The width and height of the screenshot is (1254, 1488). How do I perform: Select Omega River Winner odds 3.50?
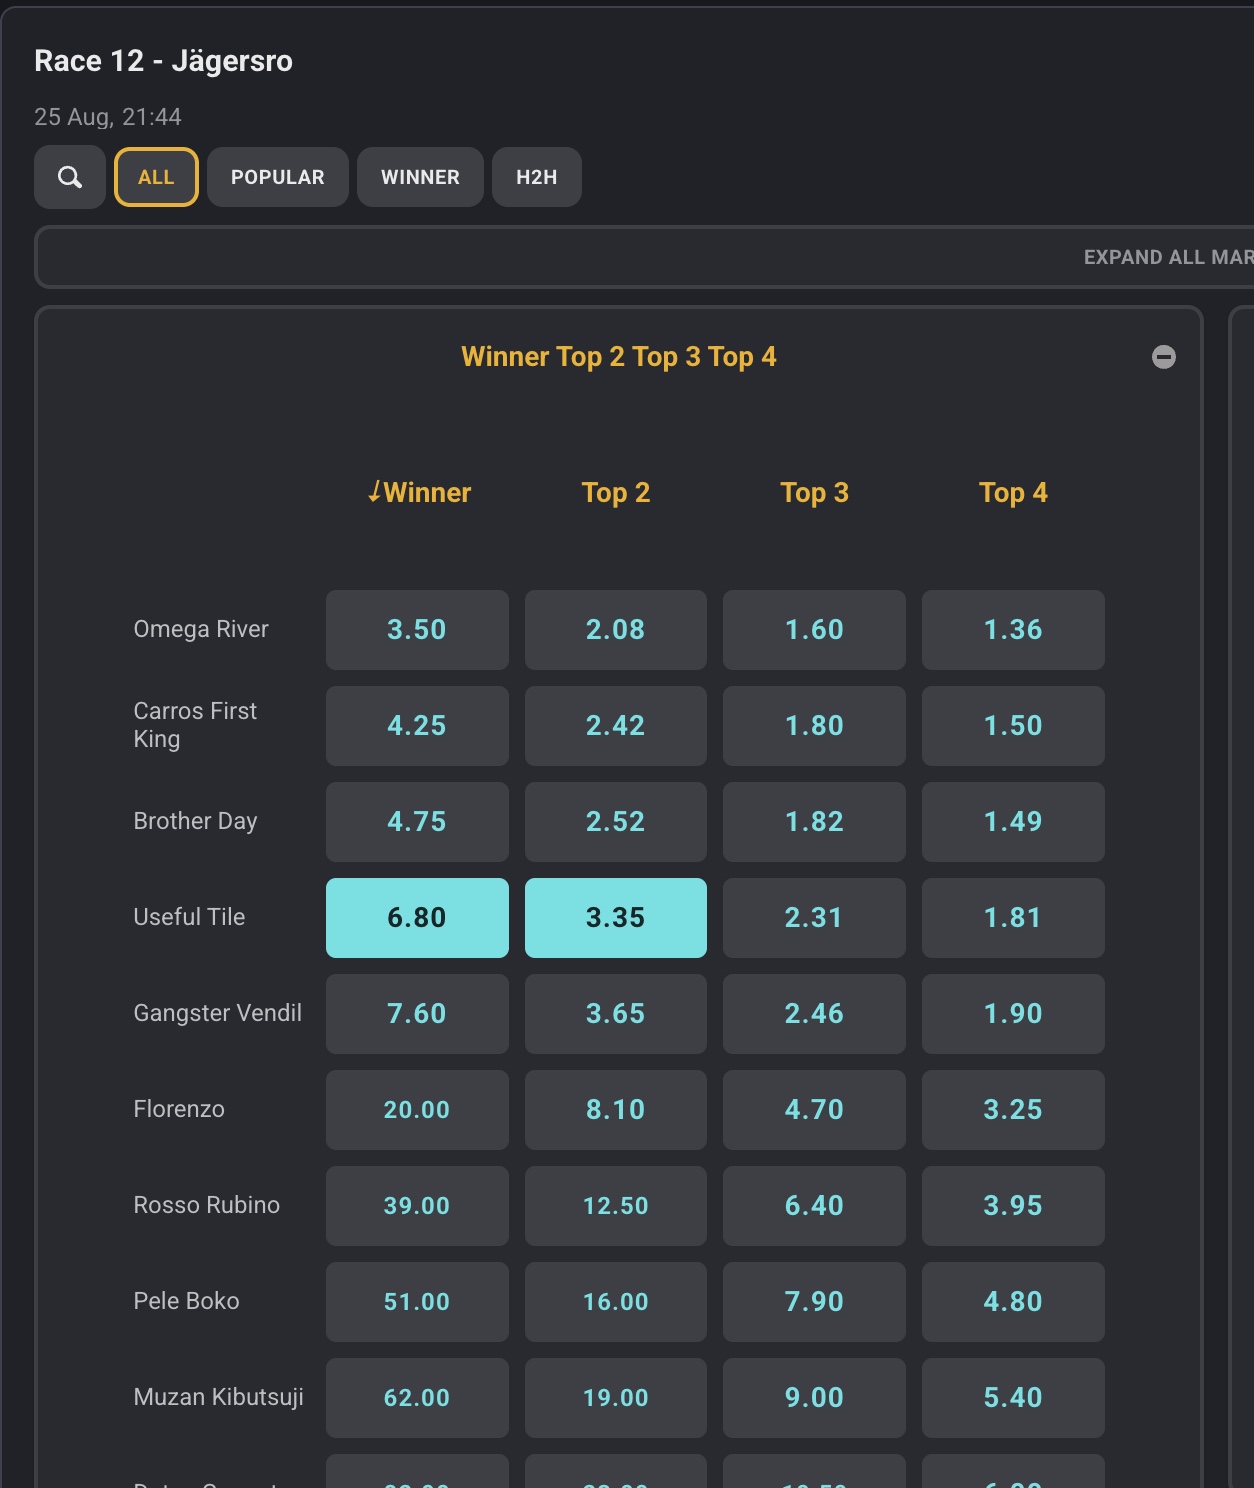417,630
